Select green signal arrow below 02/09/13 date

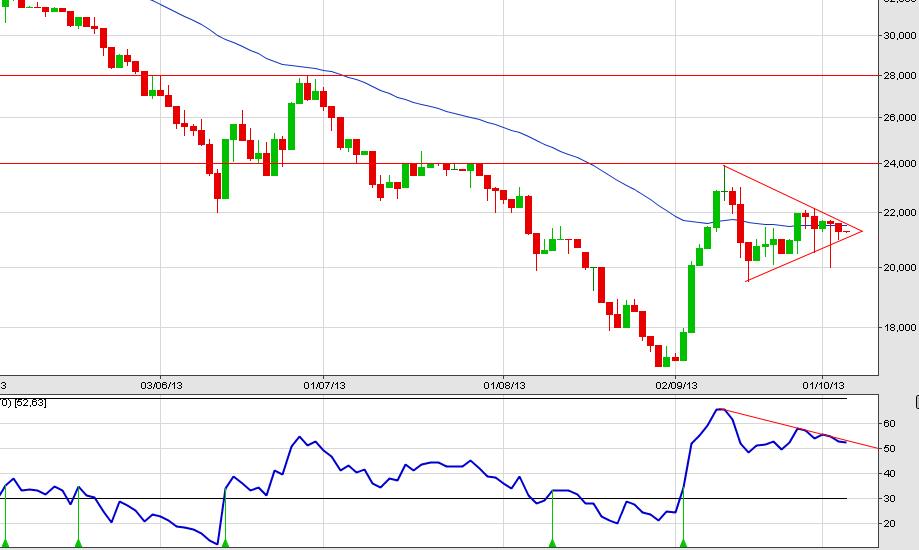[683, 543]
